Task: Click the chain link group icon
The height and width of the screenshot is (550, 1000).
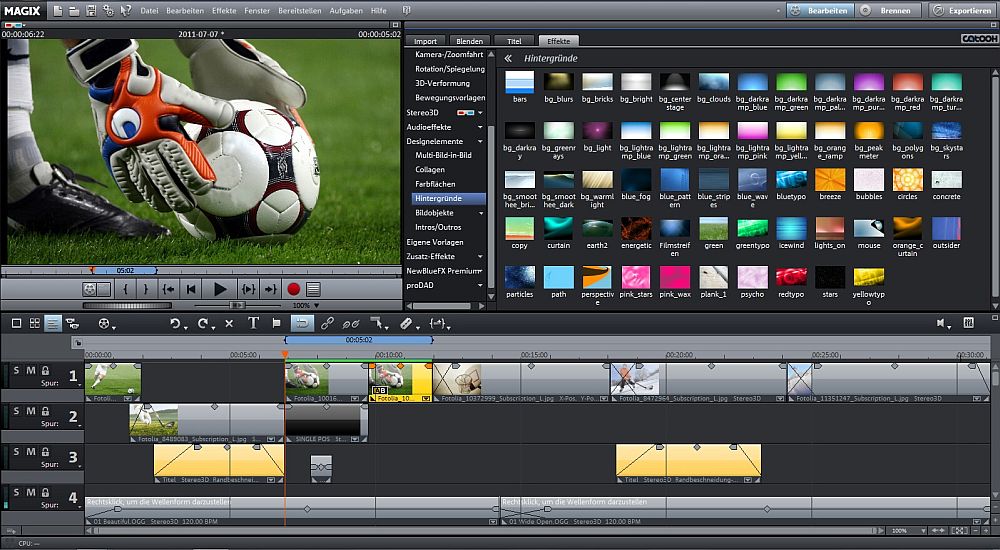Action: 327,323
